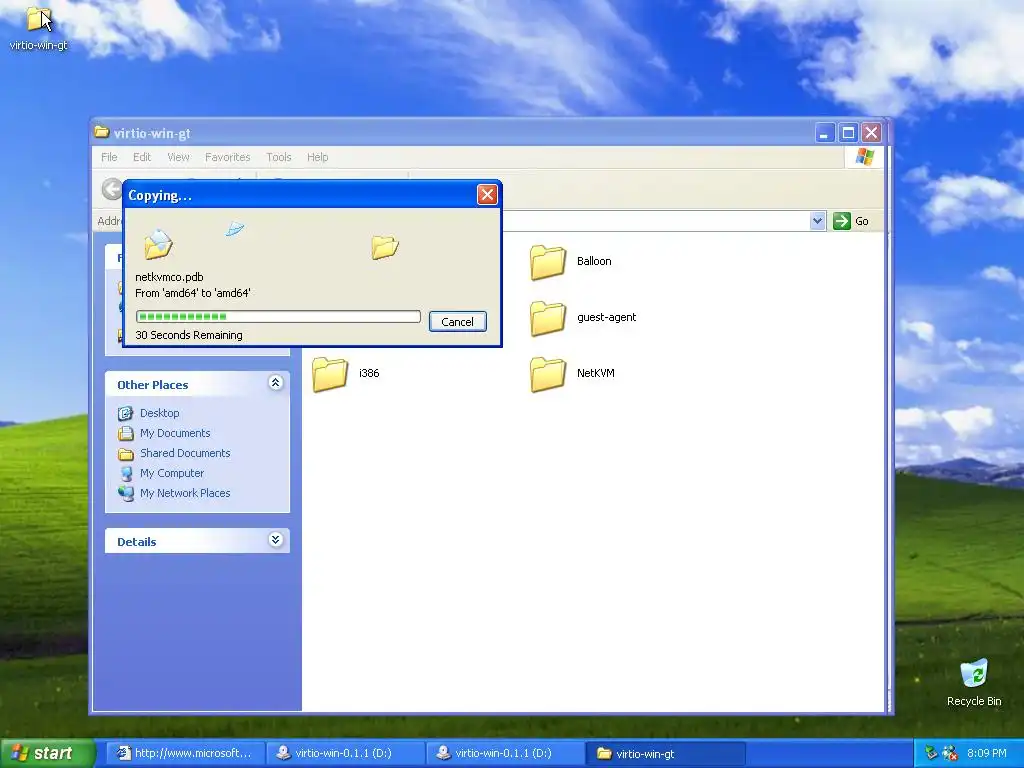The width and height of the screenshot is (1024, 768).
Task: Open the NetKVM folder
Action: click(x=547, y=374)
